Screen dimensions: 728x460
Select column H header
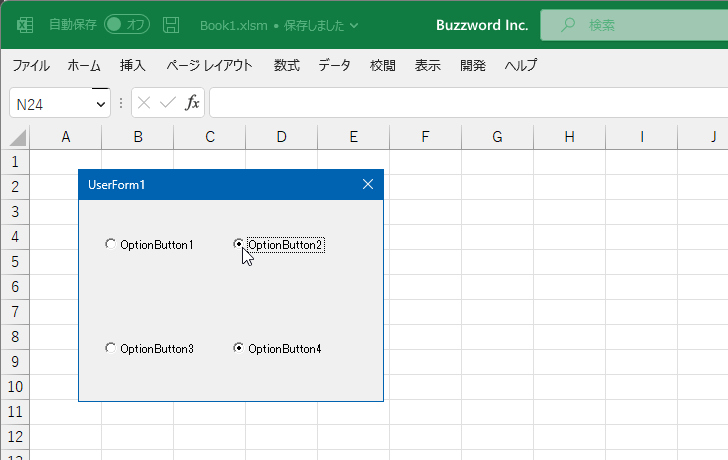570,137
